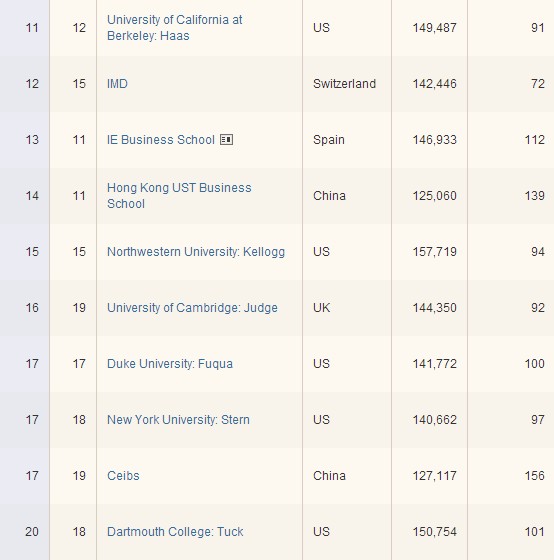
Task: Open the IE Business School link
Action: click(161, 140)
